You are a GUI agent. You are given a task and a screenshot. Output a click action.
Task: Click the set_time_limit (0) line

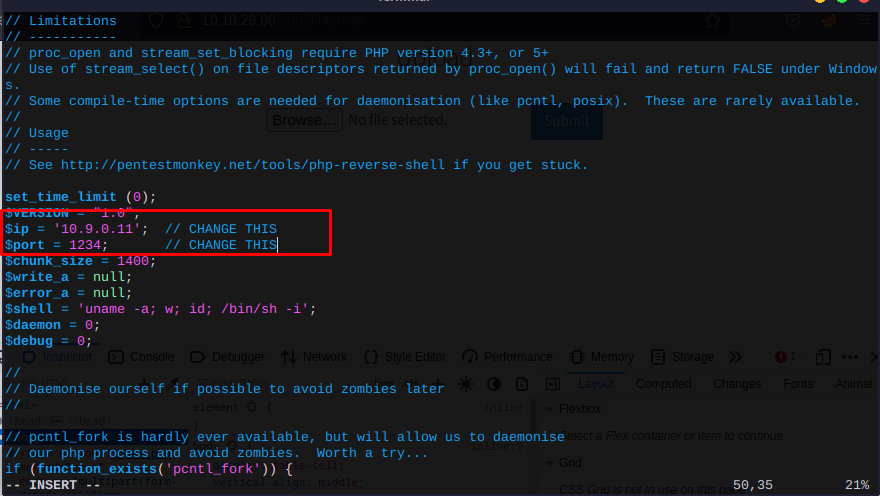tap(80, 197)
